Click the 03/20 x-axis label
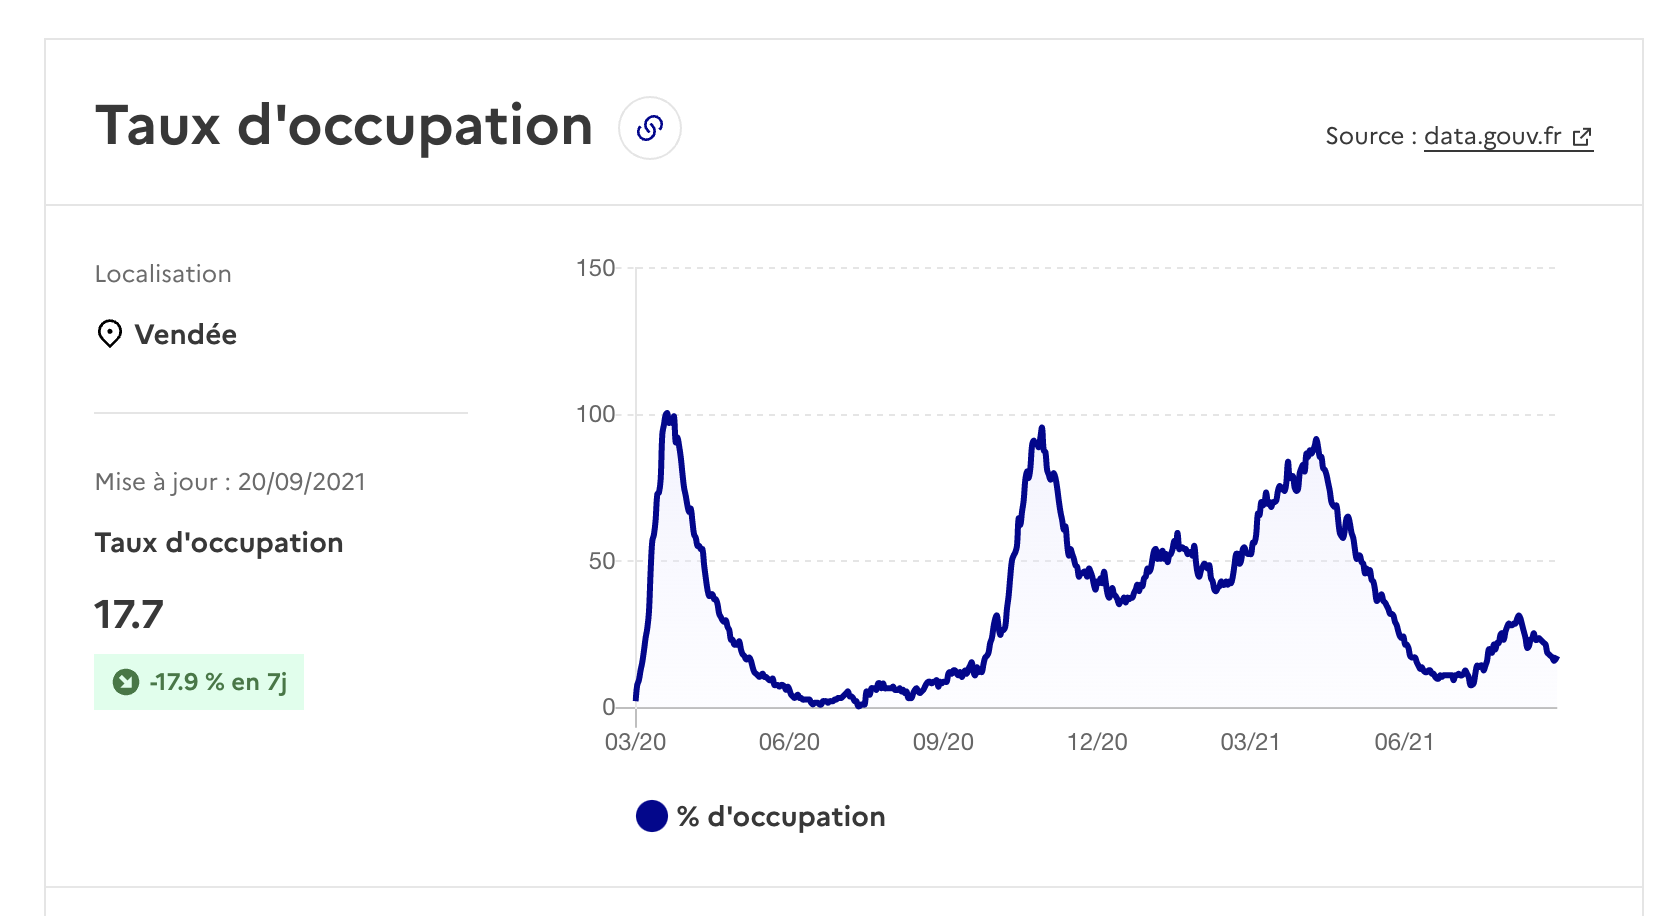1668x916 pixels. (x=635, y=742)
